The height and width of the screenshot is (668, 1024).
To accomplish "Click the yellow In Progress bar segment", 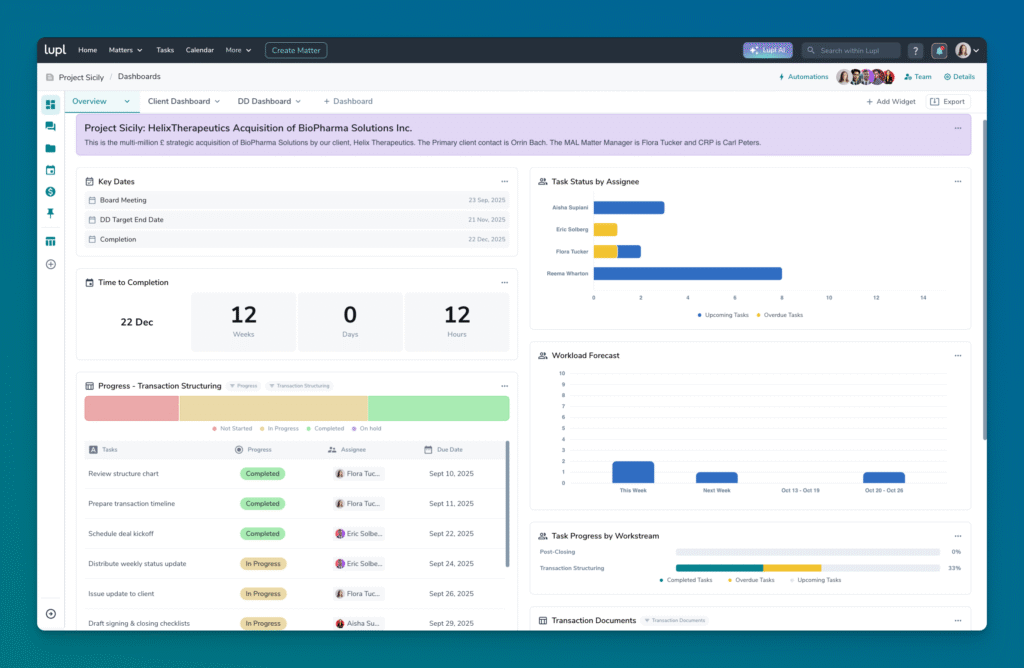I will click(x=274, y=409).
